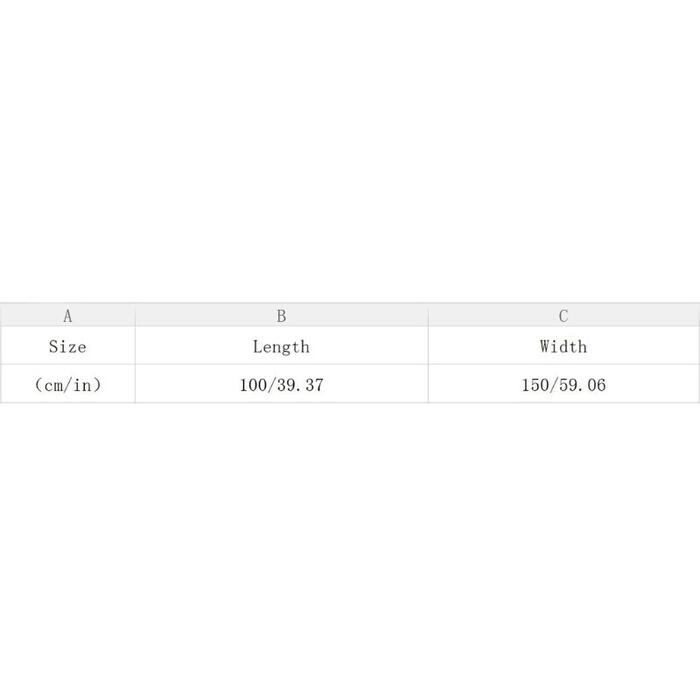
Task: Click blank area below the table
Action: (x=350, y=550)
